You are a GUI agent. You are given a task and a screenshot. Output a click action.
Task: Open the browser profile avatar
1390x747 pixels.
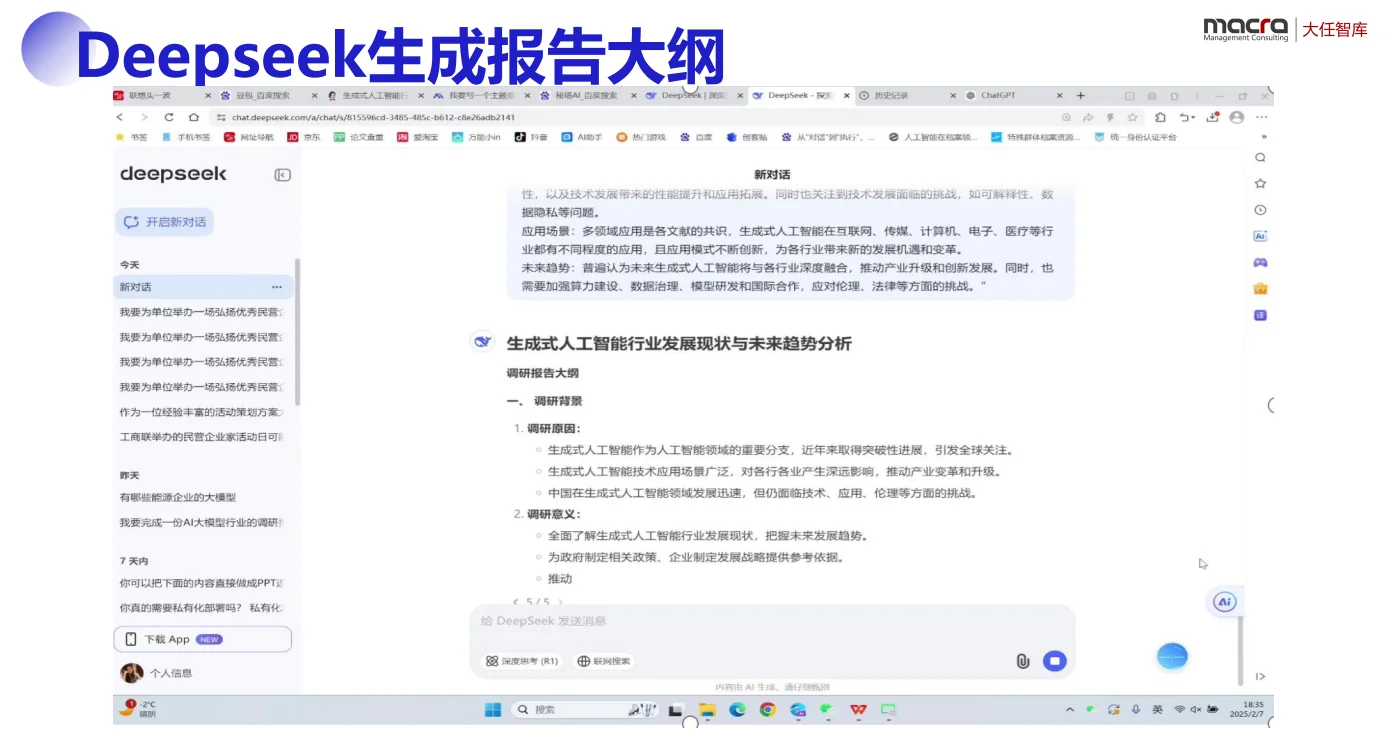1236,117
